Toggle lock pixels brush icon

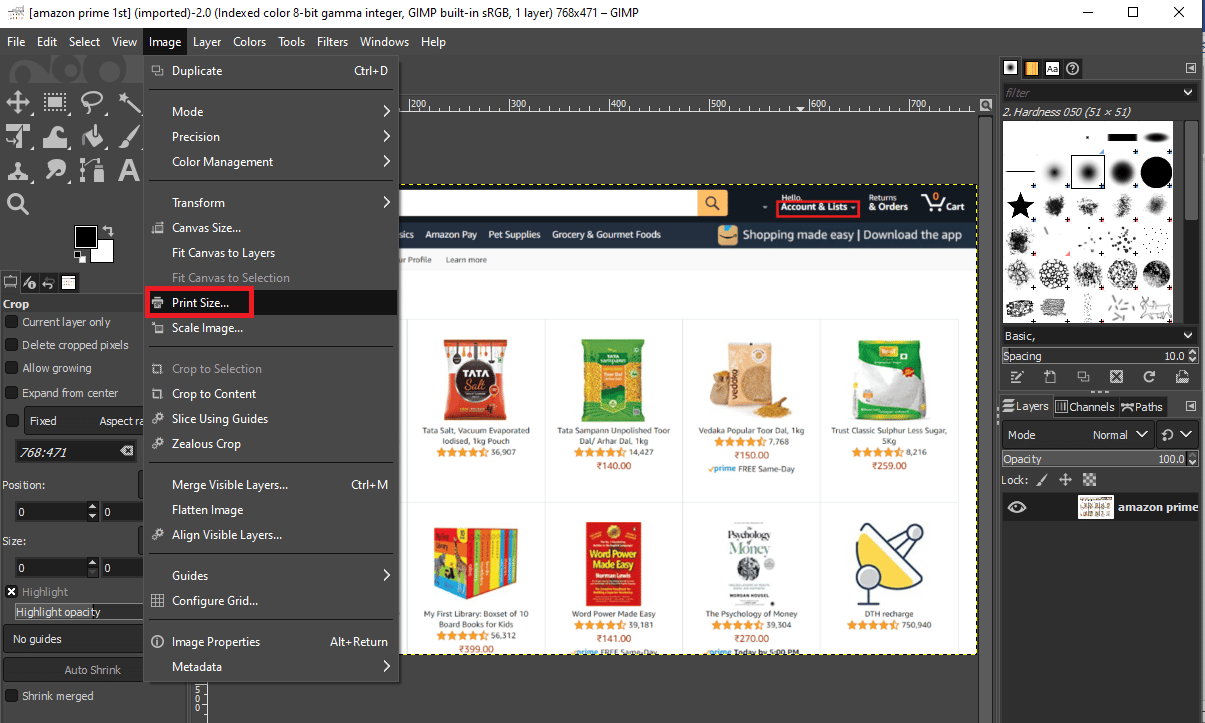tap(1042, 480)
